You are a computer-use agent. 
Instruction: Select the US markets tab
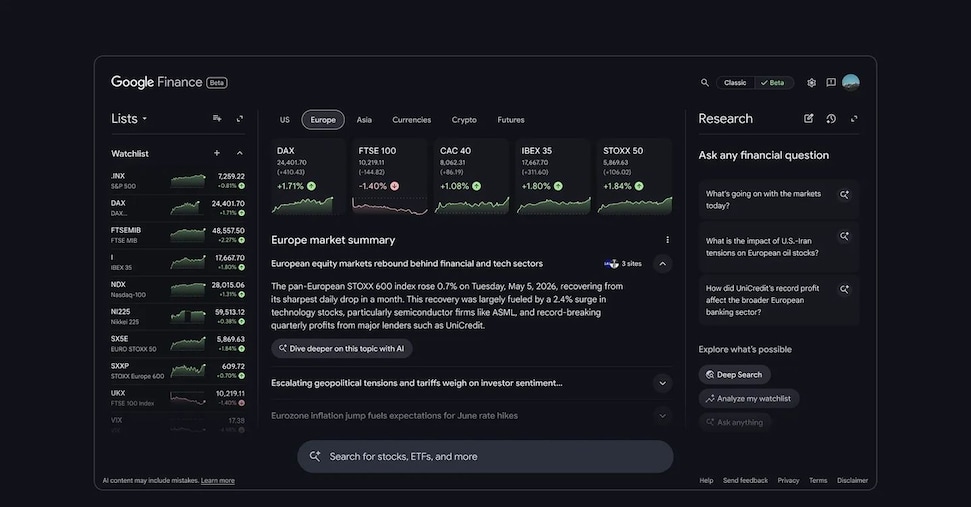coord(285,119)
